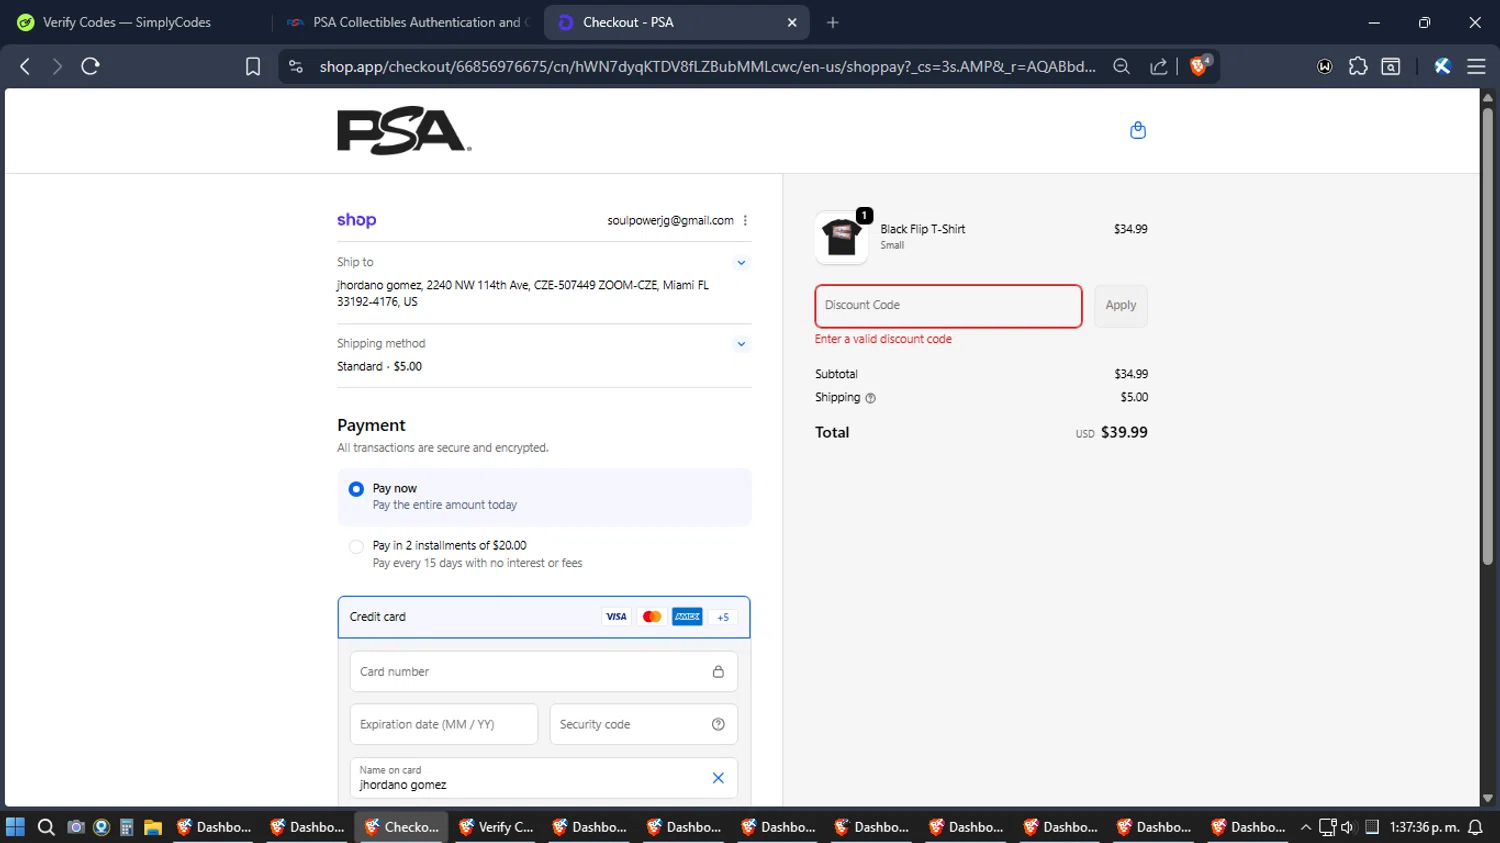Click the Visa card logo
Viewport: 1500px width, 843px height.
coord(616,617)
